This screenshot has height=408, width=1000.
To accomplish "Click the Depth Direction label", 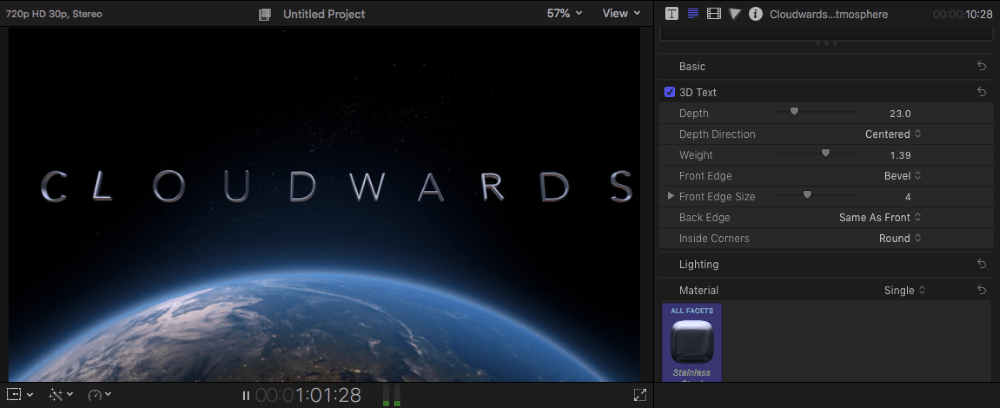I will pyautogui.click(x=717, y=134).
